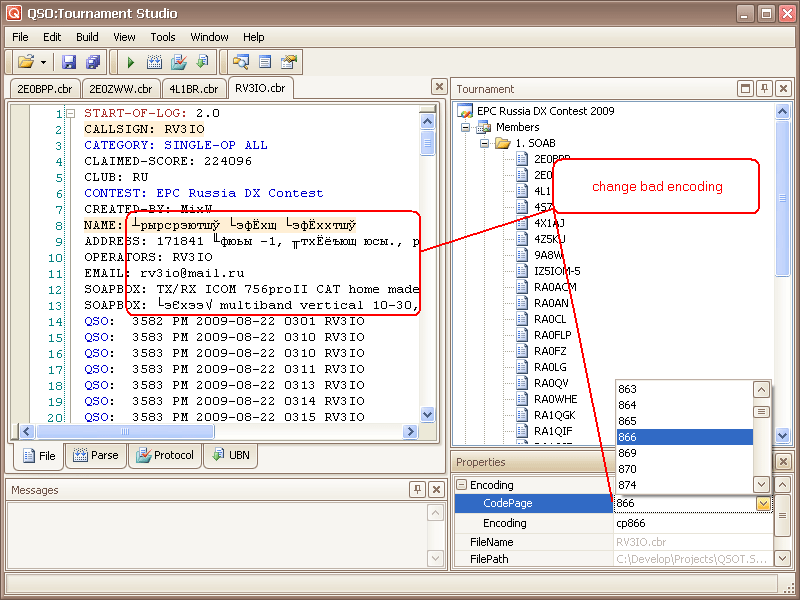Screen dimensions: 800x600
Task: Click the editor's vertical scrollbar thumb
Action: click(428, 142)
